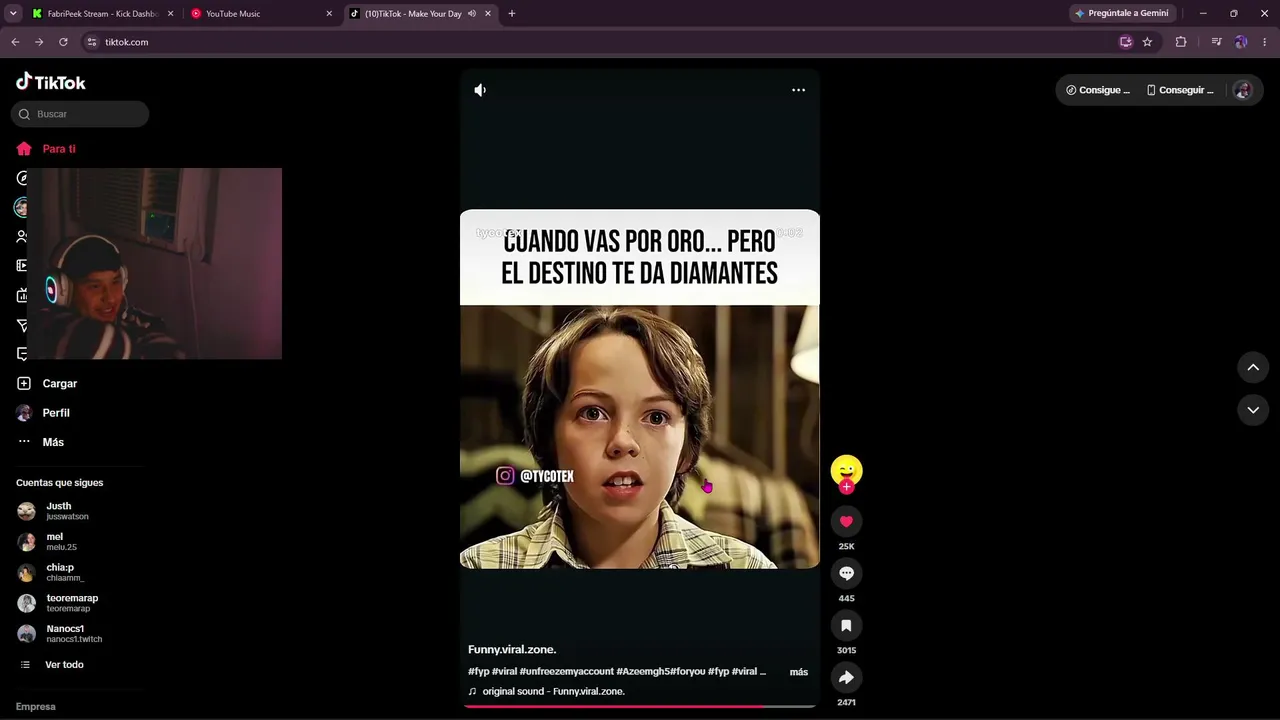Image resolution: width=1280 pixels, height=720 pixels.
Task: Share the video using the arrow icon
Action: 846,677
